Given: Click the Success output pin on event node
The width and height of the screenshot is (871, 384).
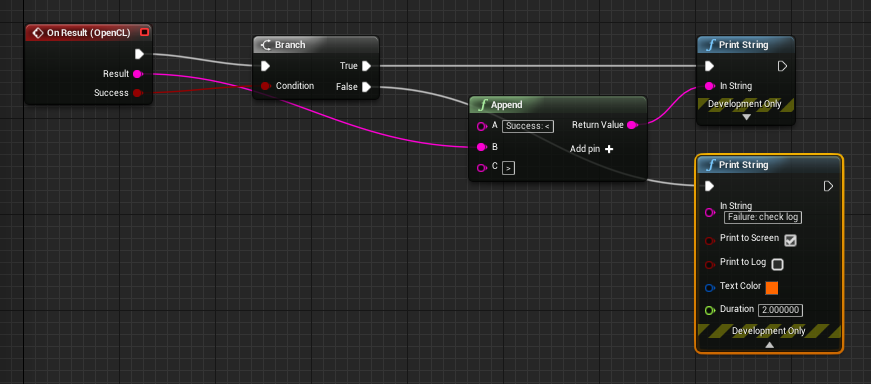Looking at the screenshot, I should pos(138,93).
